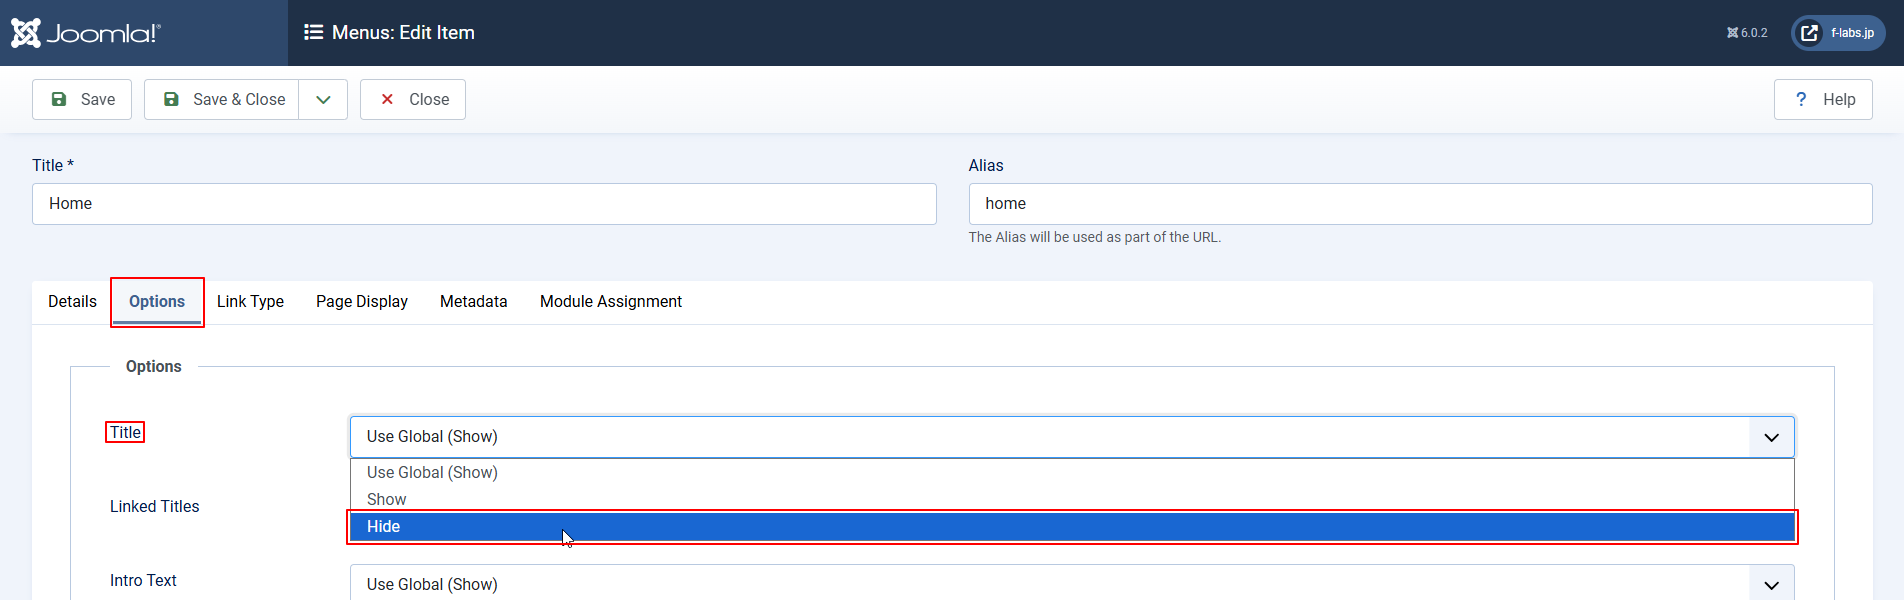Viewport: 1904px width, 600px height.
Task: Choose Hide from the Title dropdown list
Action: (1070, 527)
